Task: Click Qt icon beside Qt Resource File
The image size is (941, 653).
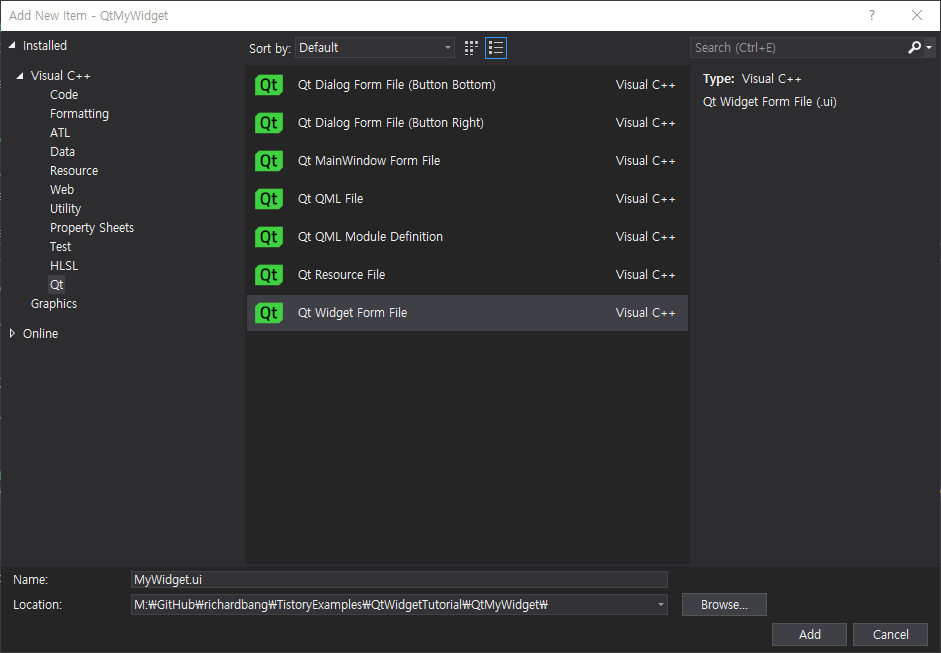Action: tap(269, 275)
